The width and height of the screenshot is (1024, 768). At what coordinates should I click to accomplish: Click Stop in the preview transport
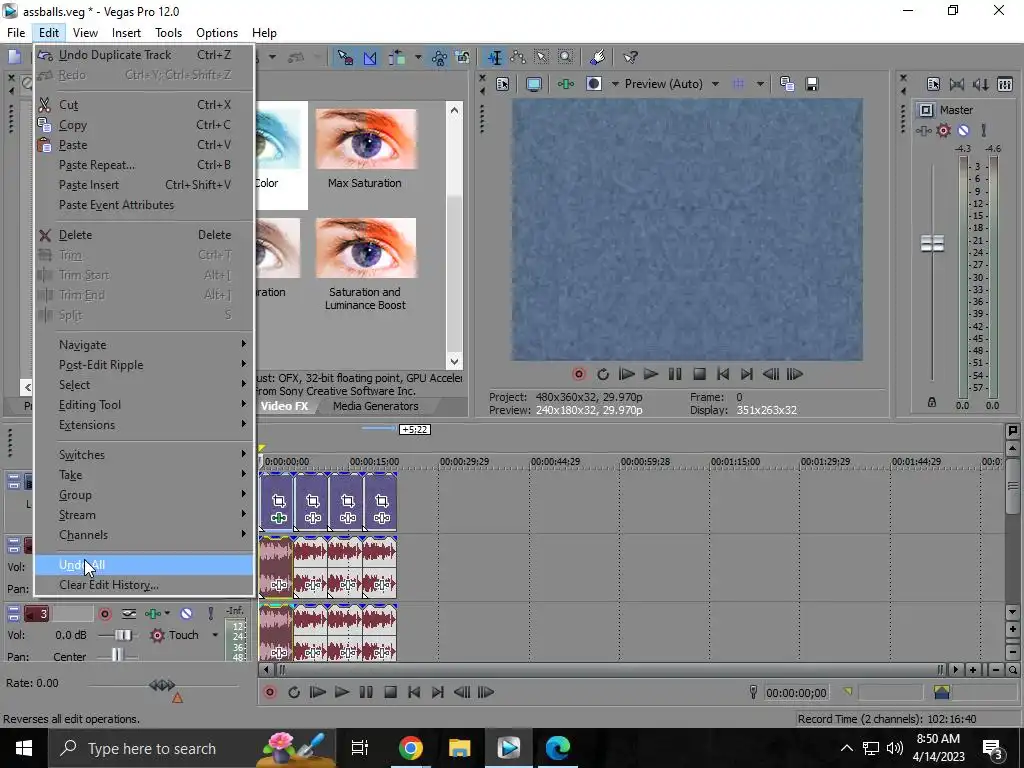(x=699, y=374)
